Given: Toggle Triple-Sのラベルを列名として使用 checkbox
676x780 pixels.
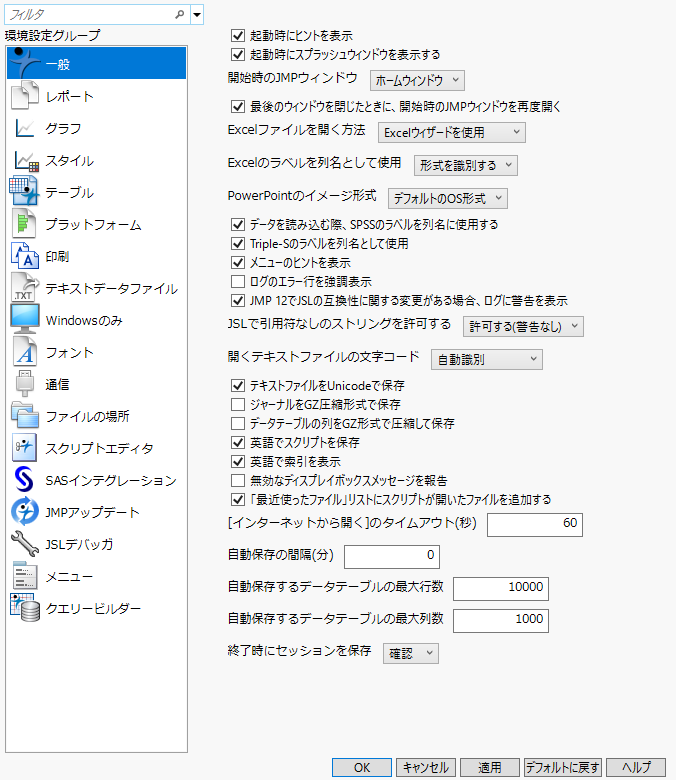Looking at the screenshot, I should tap(238, 243).
